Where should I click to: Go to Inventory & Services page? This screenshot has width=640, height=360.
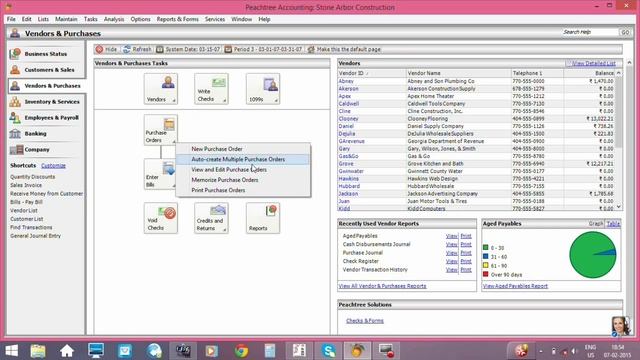[46, 102]
